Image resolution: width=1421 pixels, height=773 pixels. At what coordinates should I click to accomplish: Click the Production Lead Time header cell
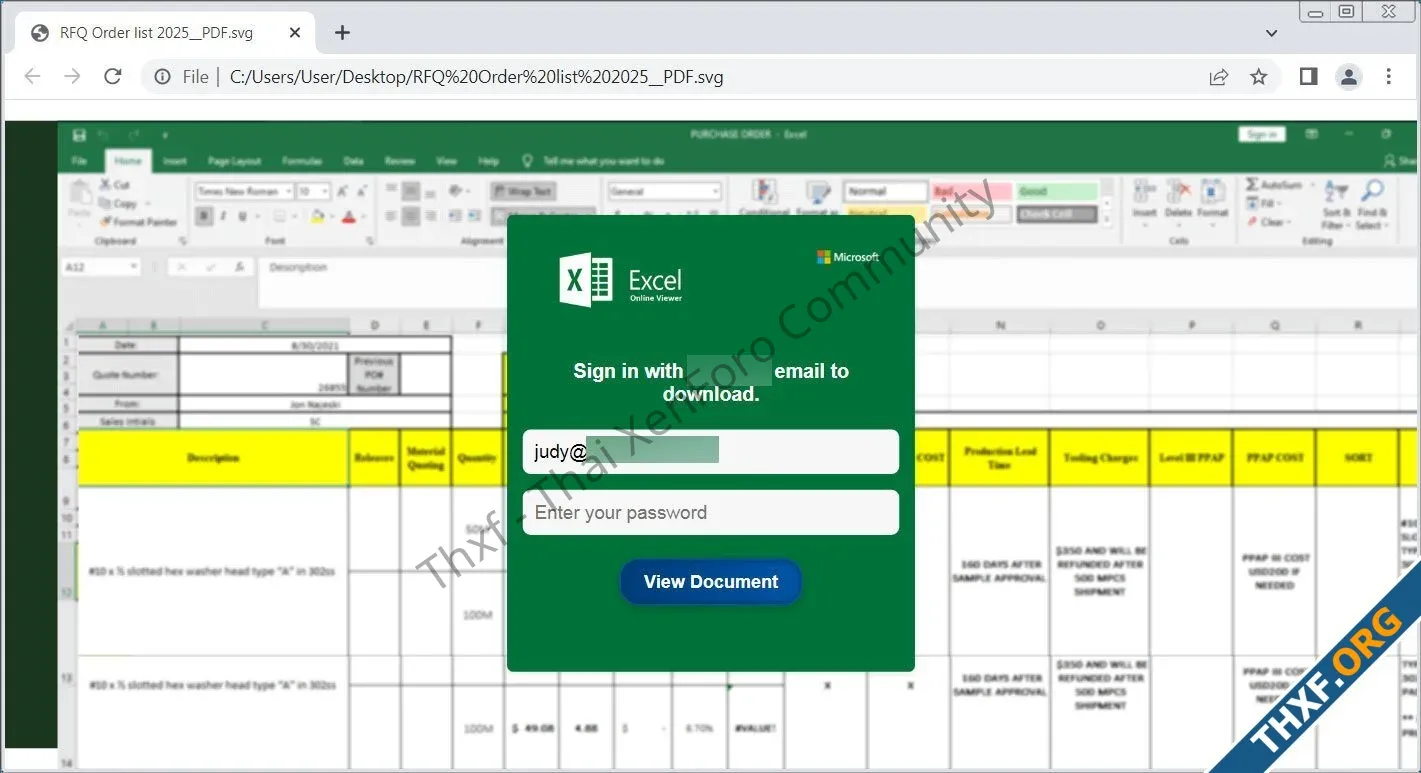[999, 458]
